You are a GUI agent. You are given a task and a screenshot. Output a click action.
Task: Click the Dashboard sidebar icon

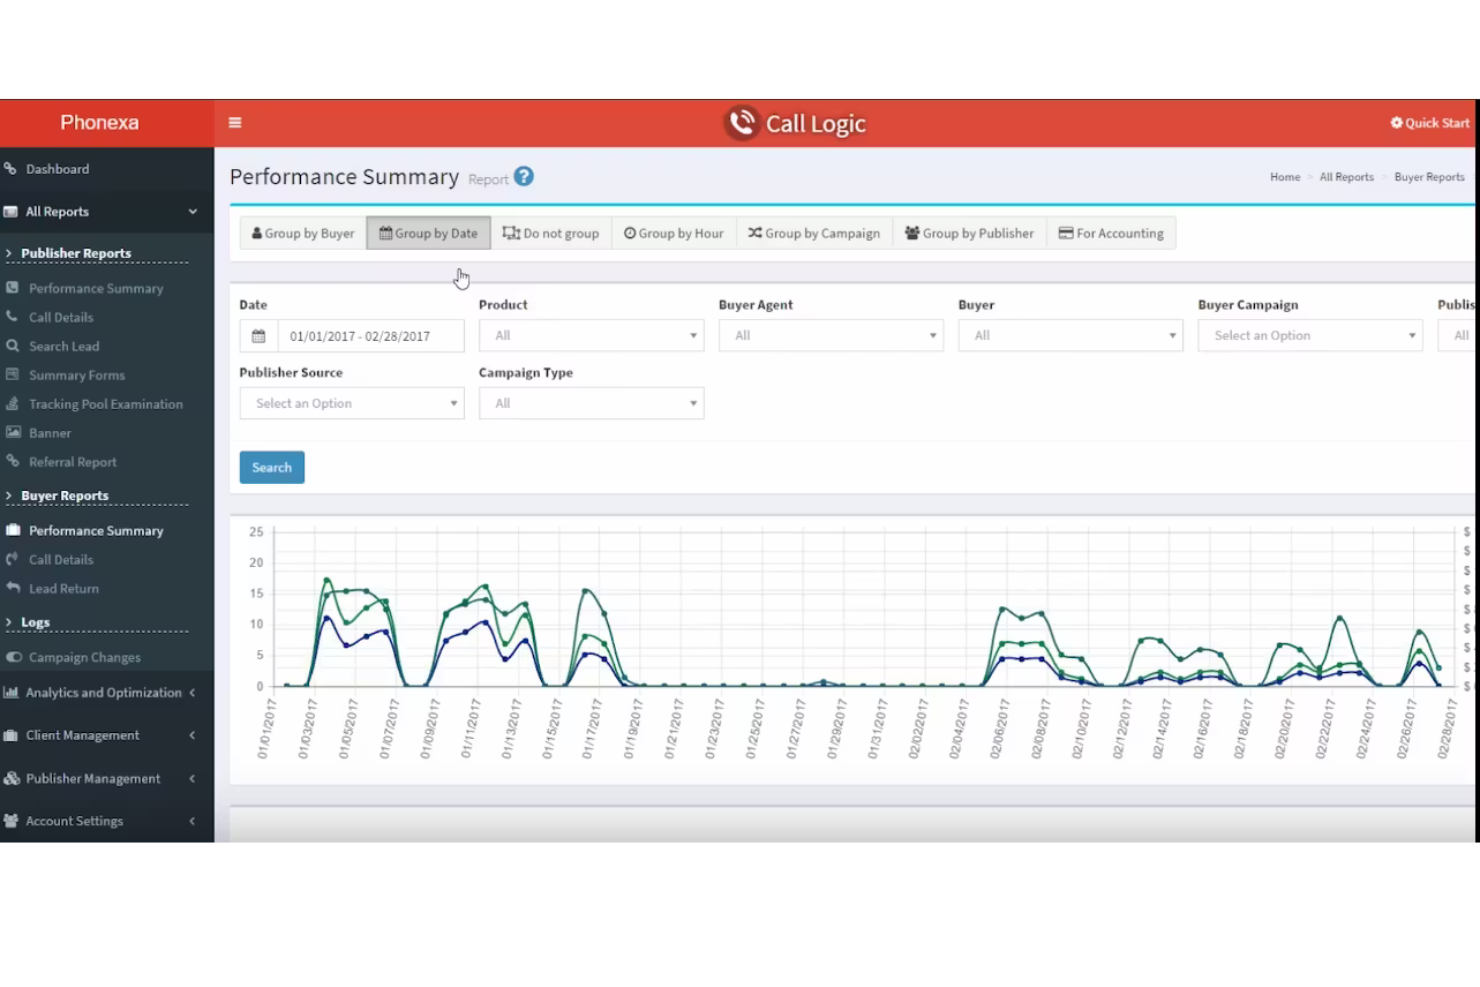pyautogui.click(x=11, y=169)
